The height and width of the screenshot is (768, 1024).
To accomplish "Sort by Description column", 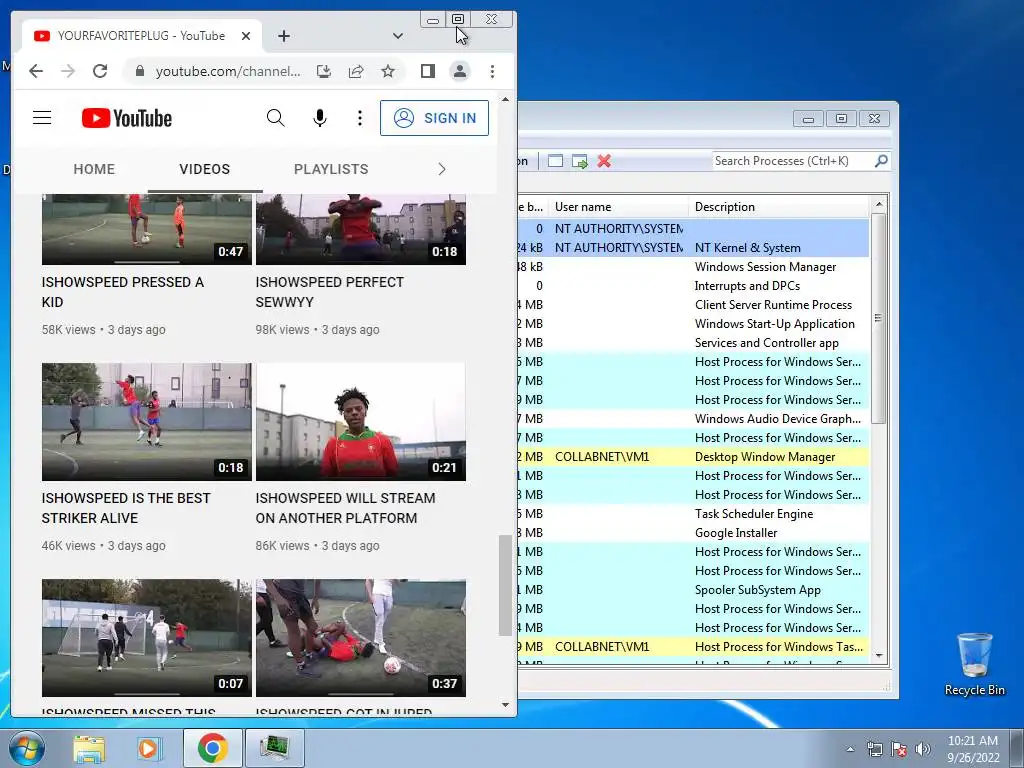I will pos(779,206).
